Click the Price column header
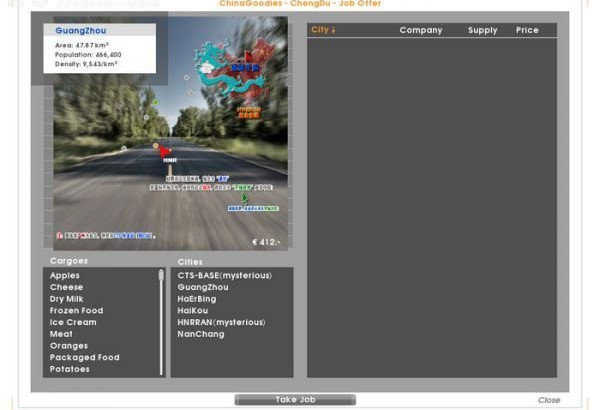The width and height of the screenshot is (599, 410). click(x=527, y=30)
